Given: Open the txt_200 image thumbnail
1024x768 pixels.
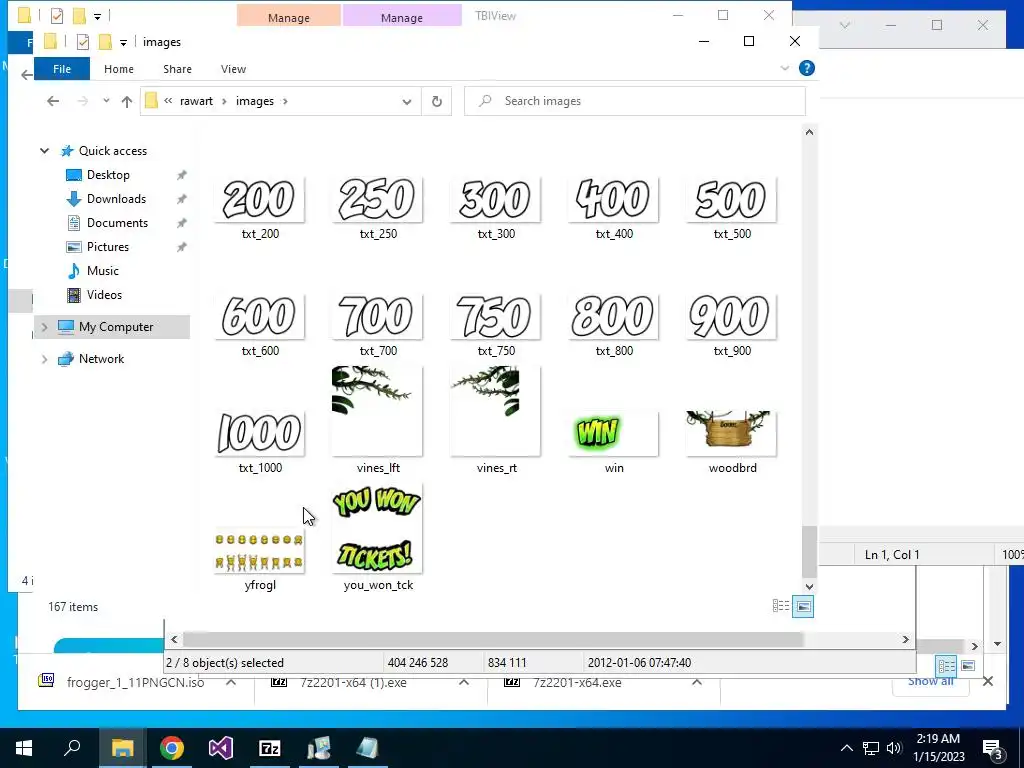Looking at the screenshot, I should (x=259, y=200).
